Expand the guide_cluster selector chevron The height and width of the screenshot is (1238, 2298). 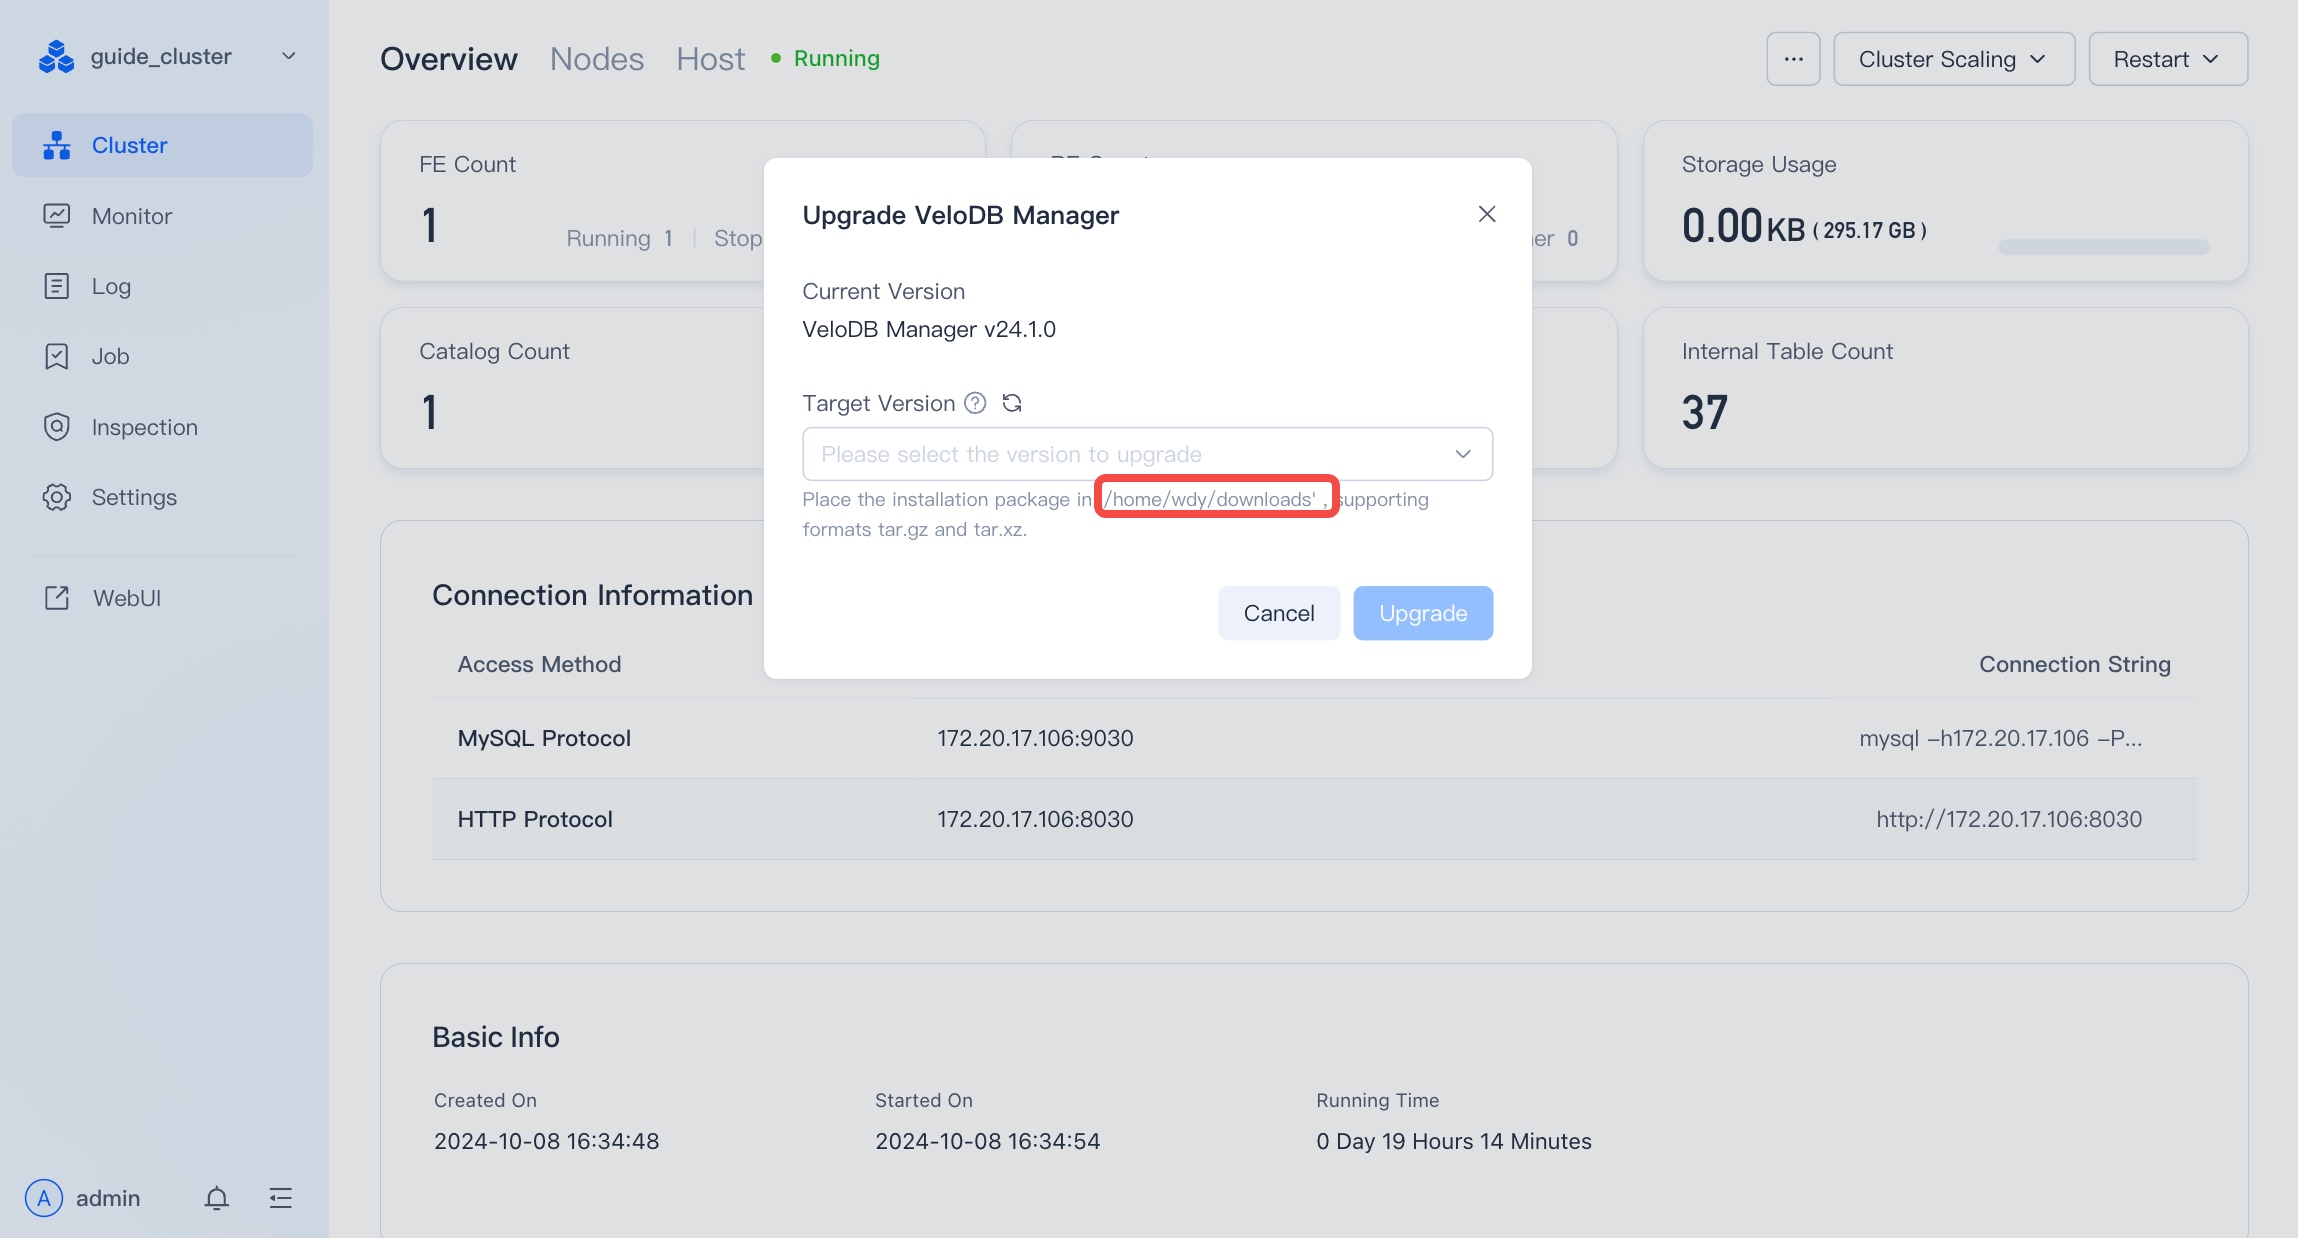point(288,56)
